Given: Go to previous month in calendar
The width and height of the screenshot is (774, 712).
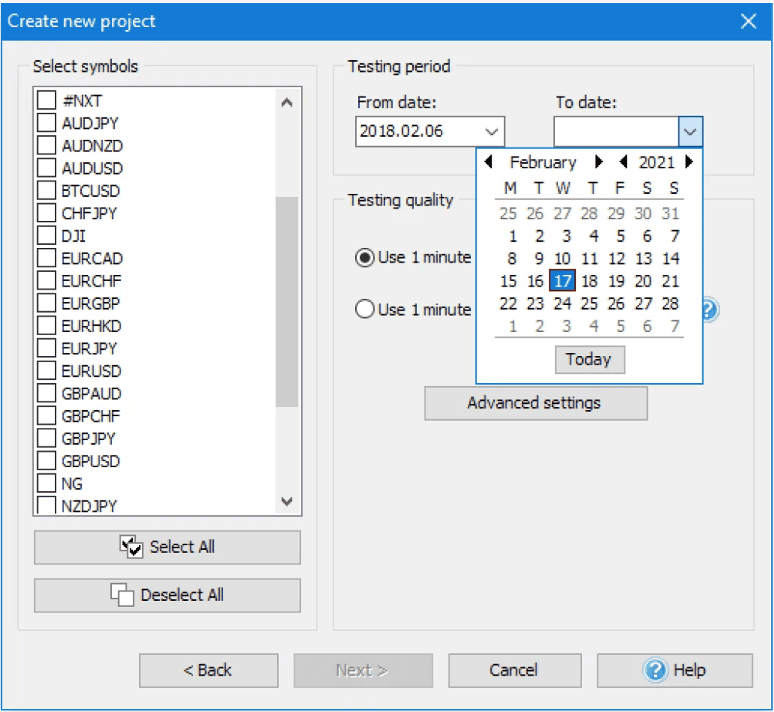Looking at the screenshot, I should coord(489,162).
